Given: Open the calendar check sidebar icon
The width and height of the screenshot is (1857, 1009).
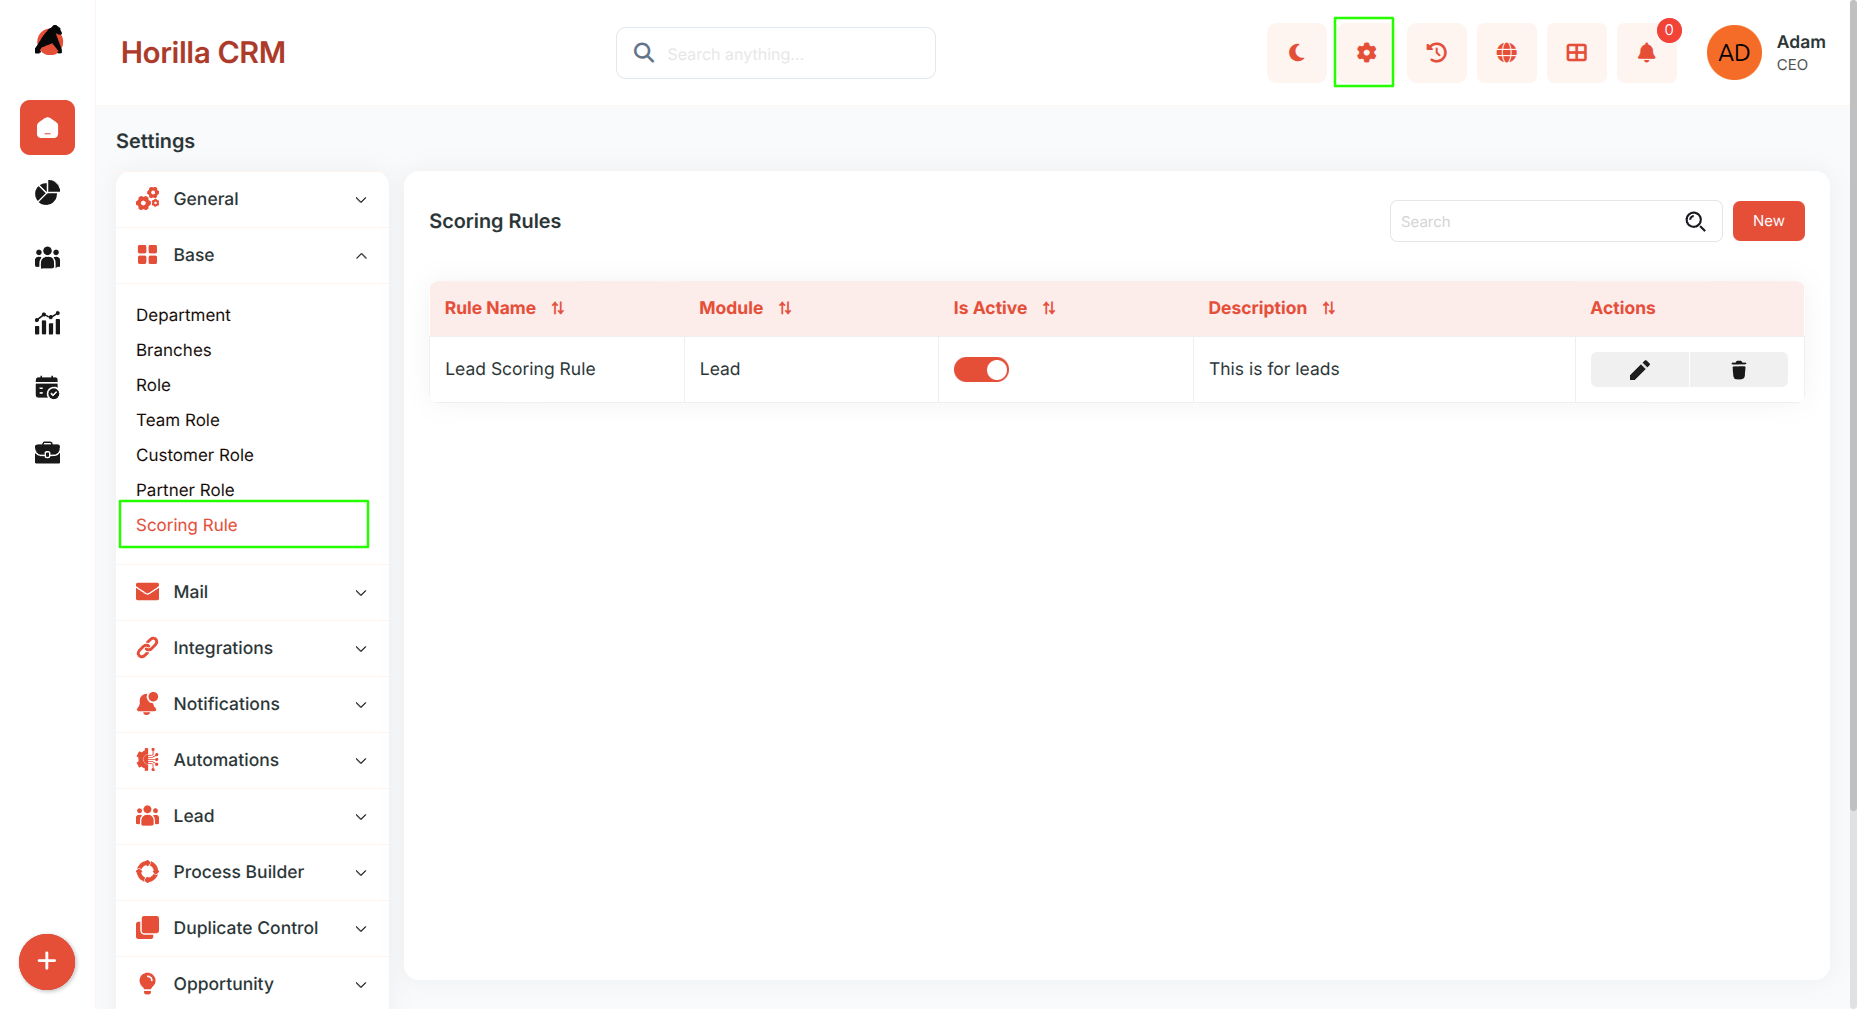Looking at the screenshot, I should pos(47,388).
